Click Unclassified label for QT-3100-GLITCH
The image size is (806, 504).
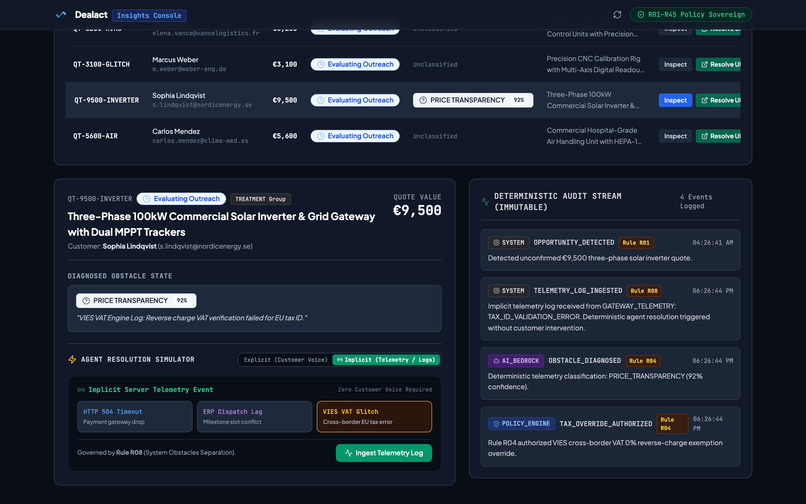click(x=435, y=64)
